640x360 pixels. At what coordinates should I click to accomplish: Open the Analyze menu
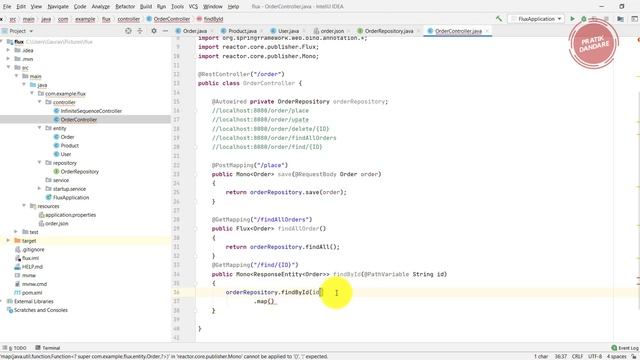100,7
